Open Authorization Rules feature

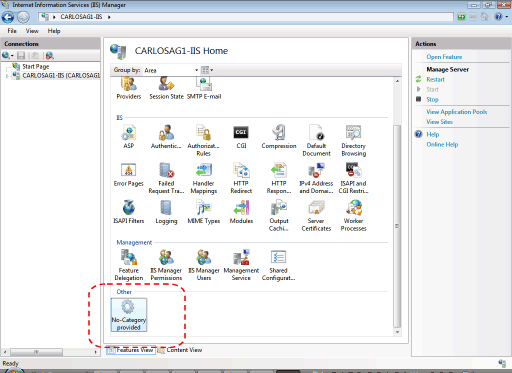[203, 140]
